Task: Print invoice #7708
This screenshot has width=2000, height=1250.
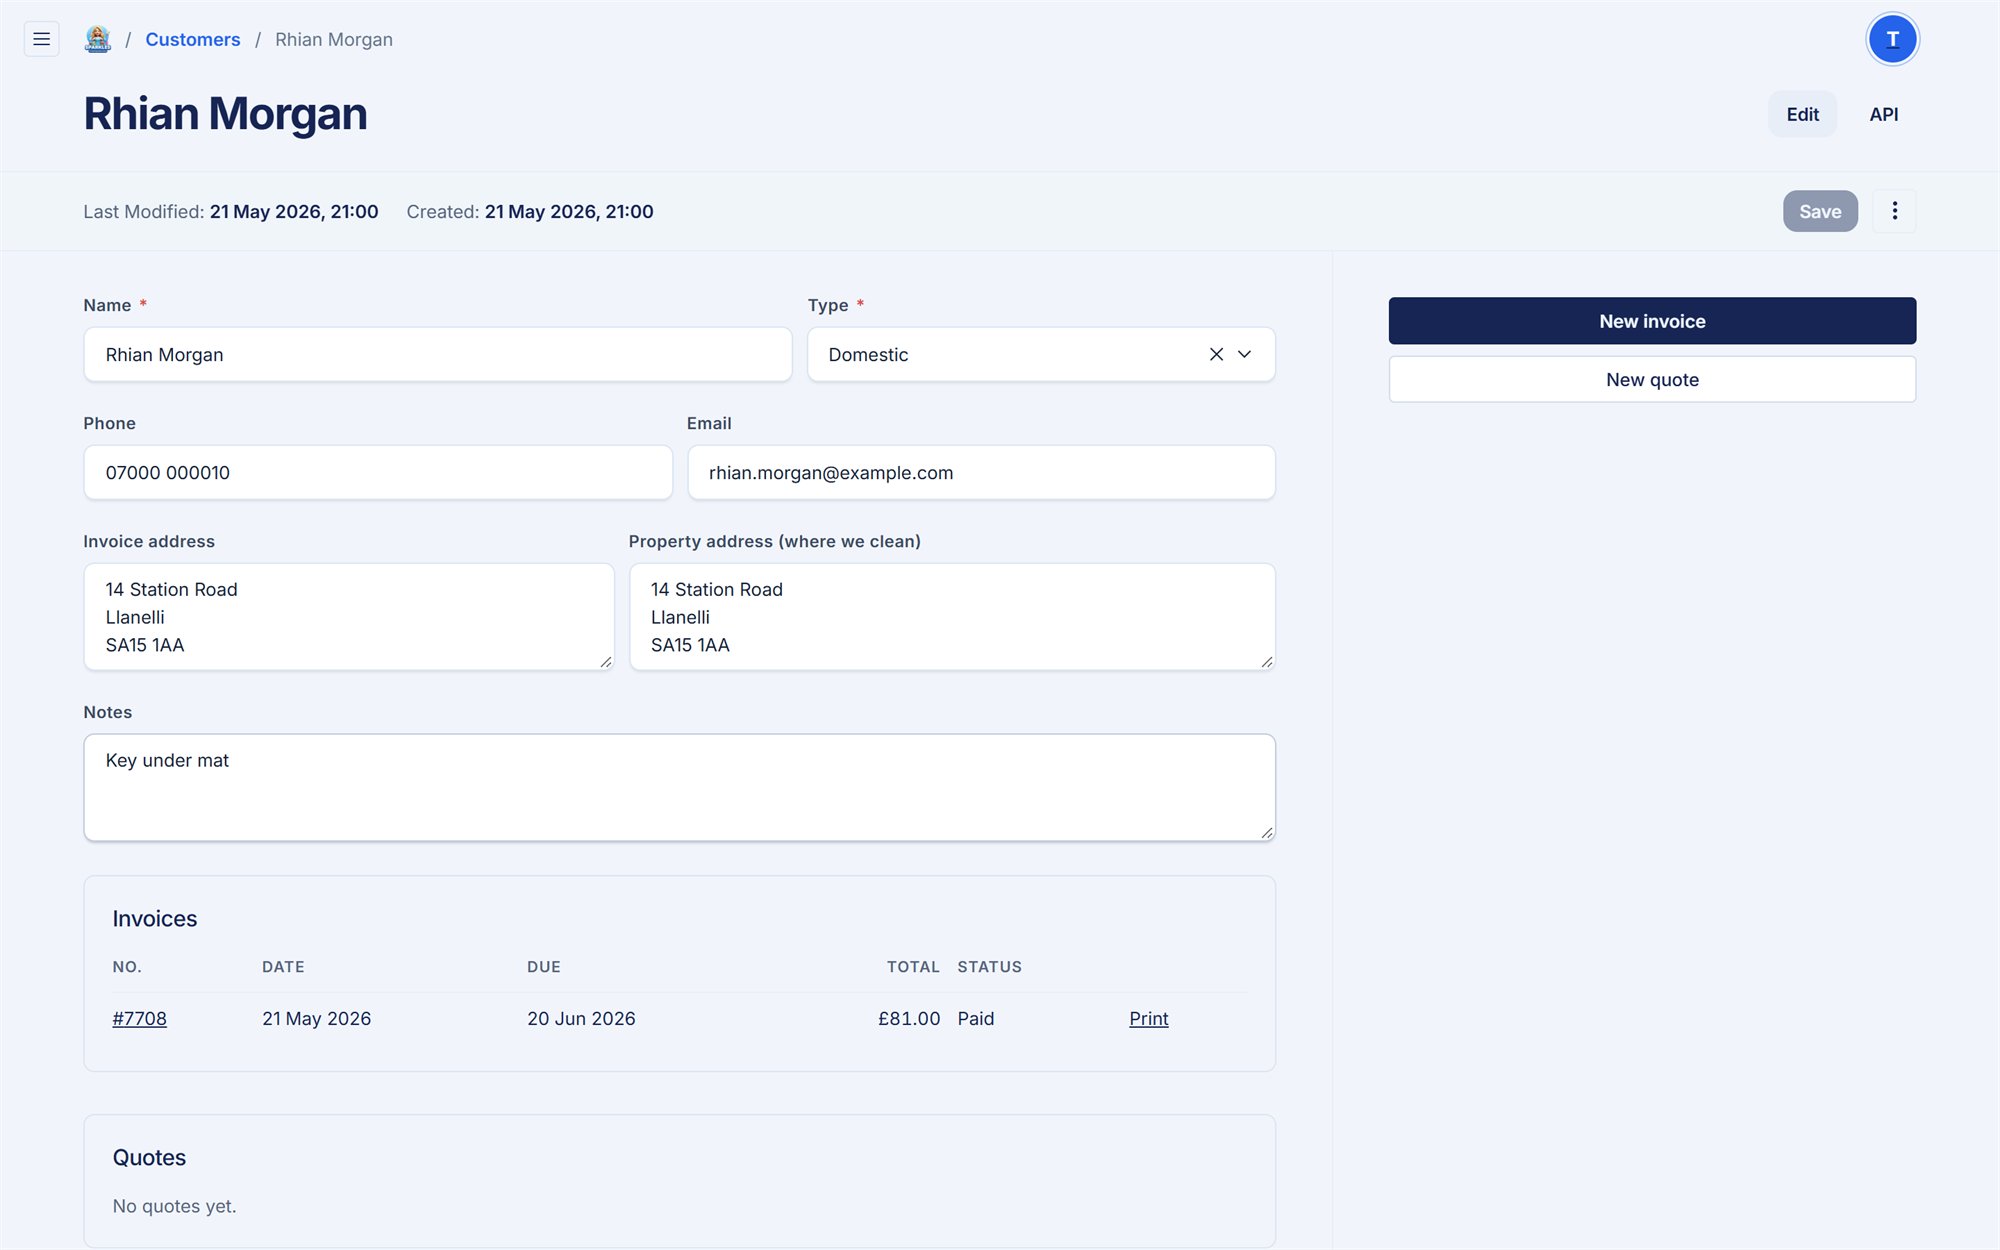Action: point(1148,1018)
